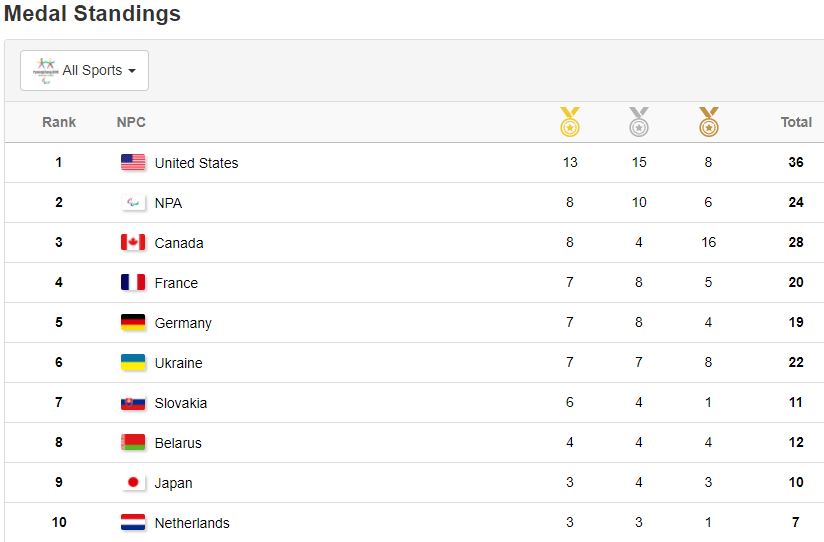This screenshot has width=824, height=542.
Task: Click the United States flag icon
Action: [133, 163]
